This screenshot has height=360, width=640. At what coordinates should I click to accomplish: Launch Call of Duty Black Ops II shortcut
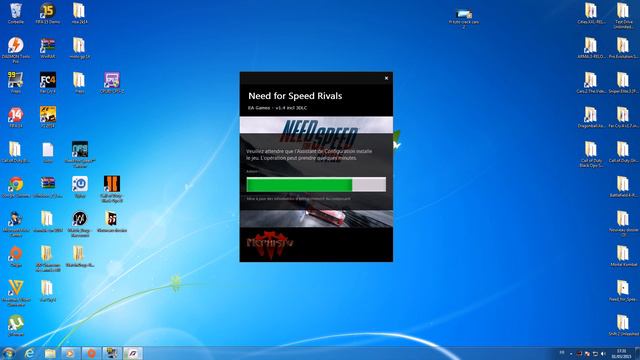pos(111,189)
